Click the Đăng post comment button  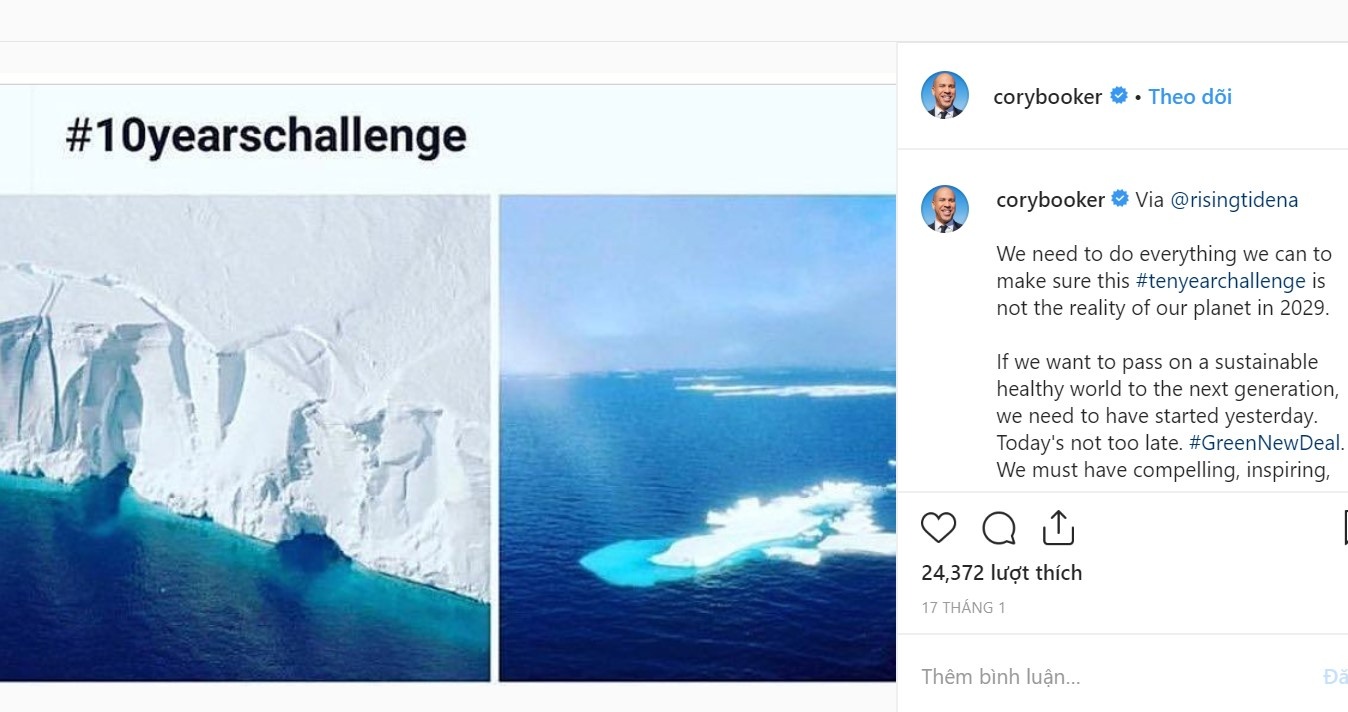point(1335,677)
